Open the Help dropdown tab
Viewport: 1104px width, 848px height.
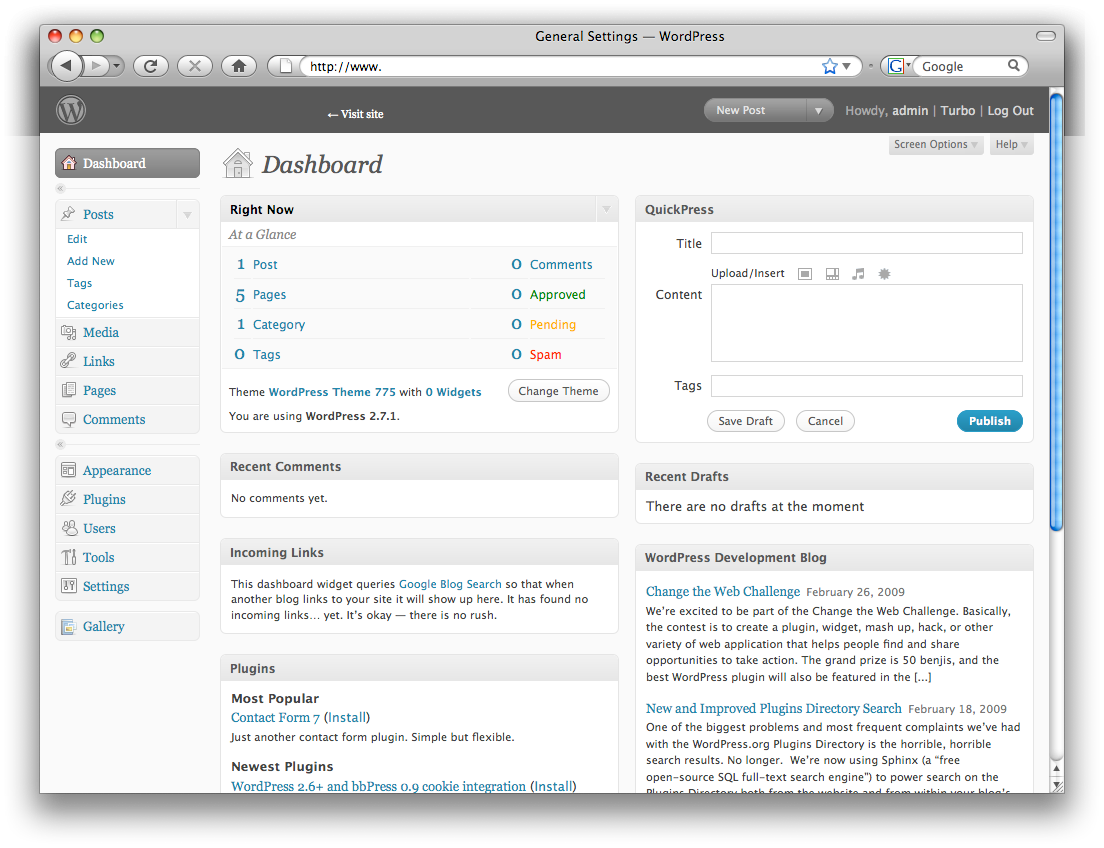[x=1011, y=145]
